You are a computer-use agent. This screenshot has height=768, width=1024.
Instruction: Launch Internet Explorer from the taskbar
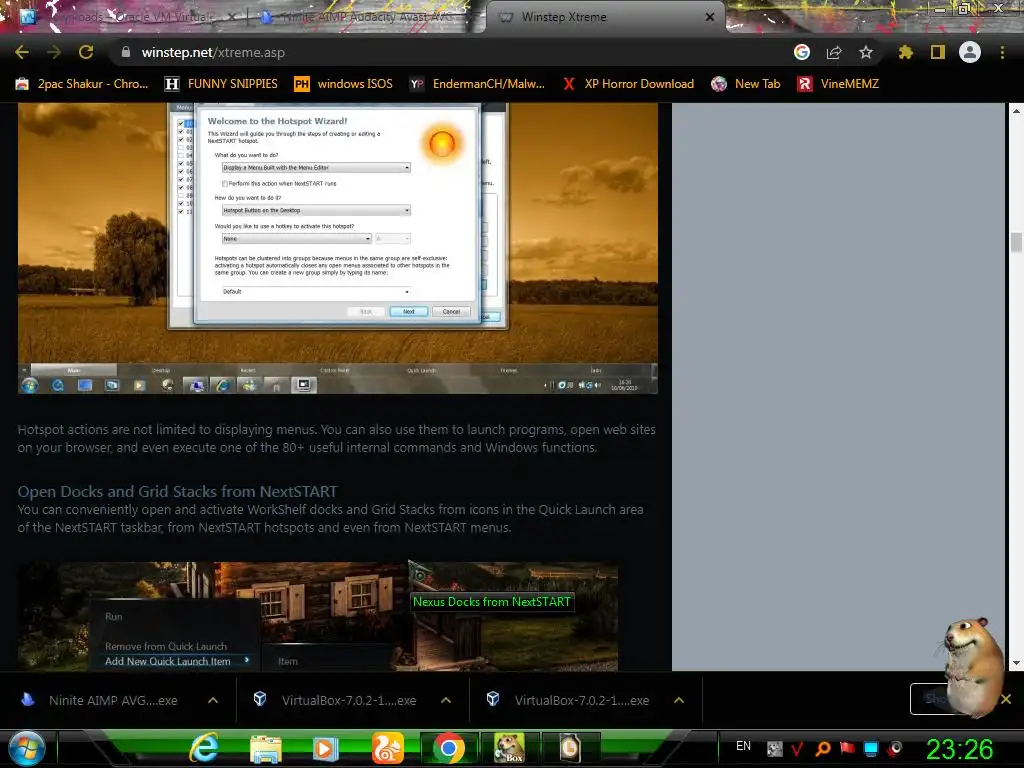204,748
